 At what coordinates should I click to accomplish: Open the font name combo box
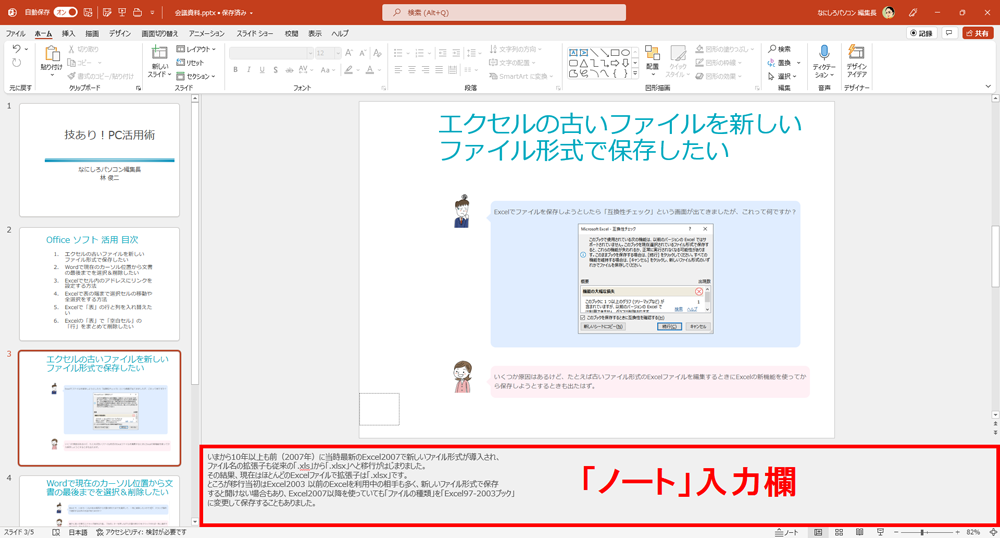(x=270, y=53)
